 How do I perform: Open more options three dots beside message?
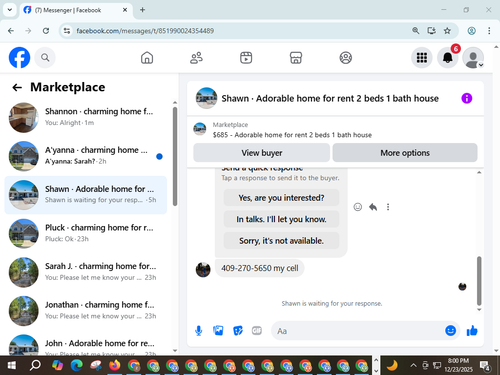click(x=388, y=207)
